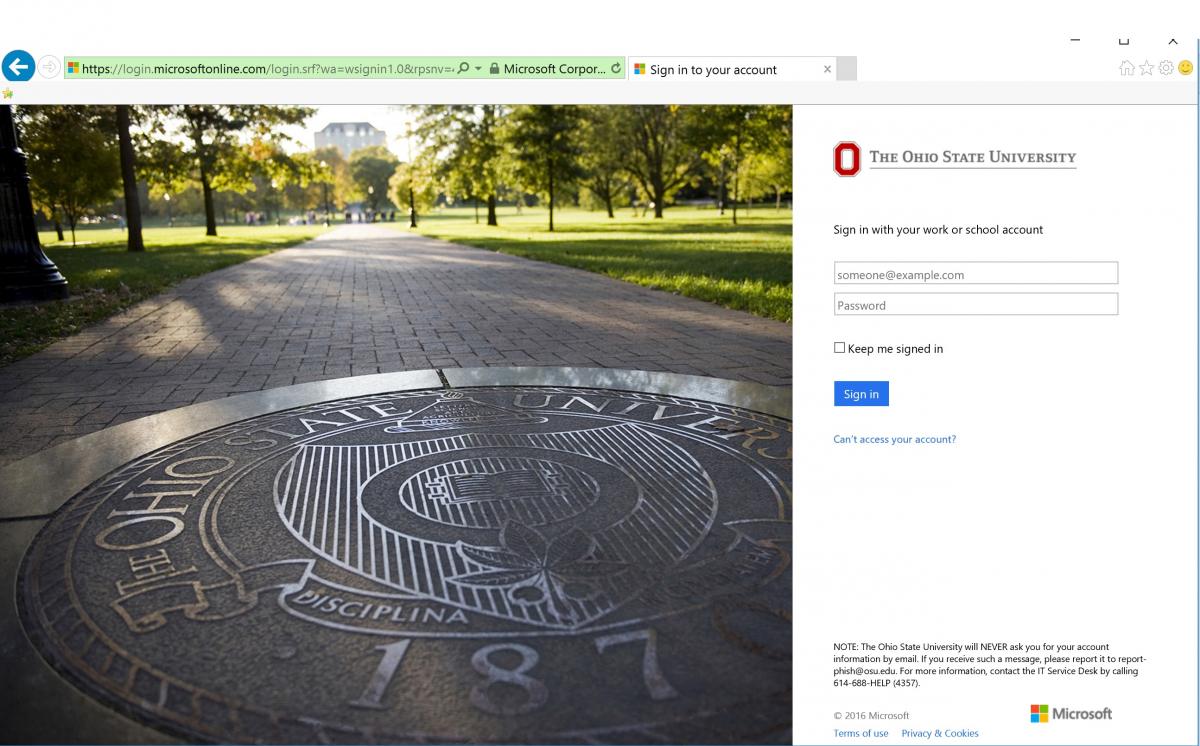
Task: Click the blue Sign in button
Action: [861, 394]
